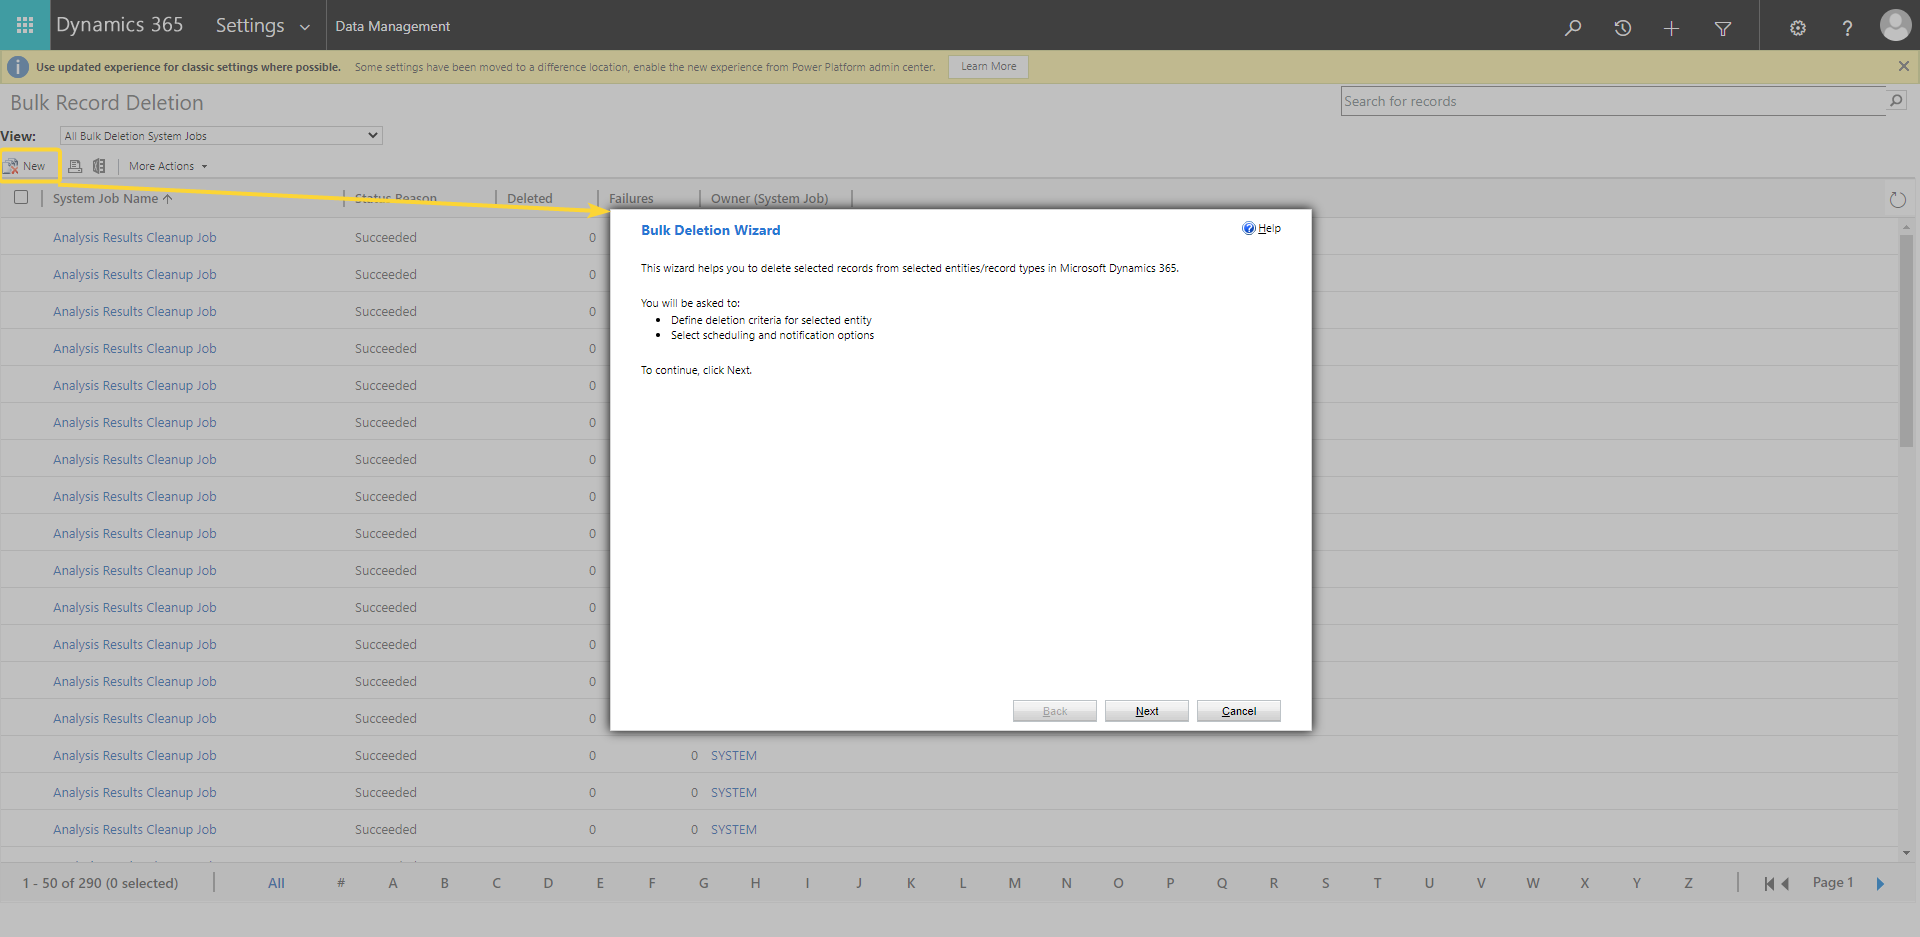The image size is (1920, 937).
Task: Click the print icon in the toolbar
Action: (x=75, y=166)
